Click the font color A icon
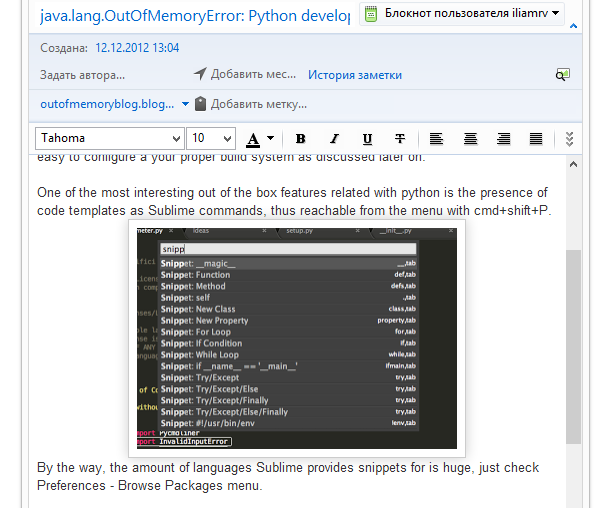 click(253, 140)
